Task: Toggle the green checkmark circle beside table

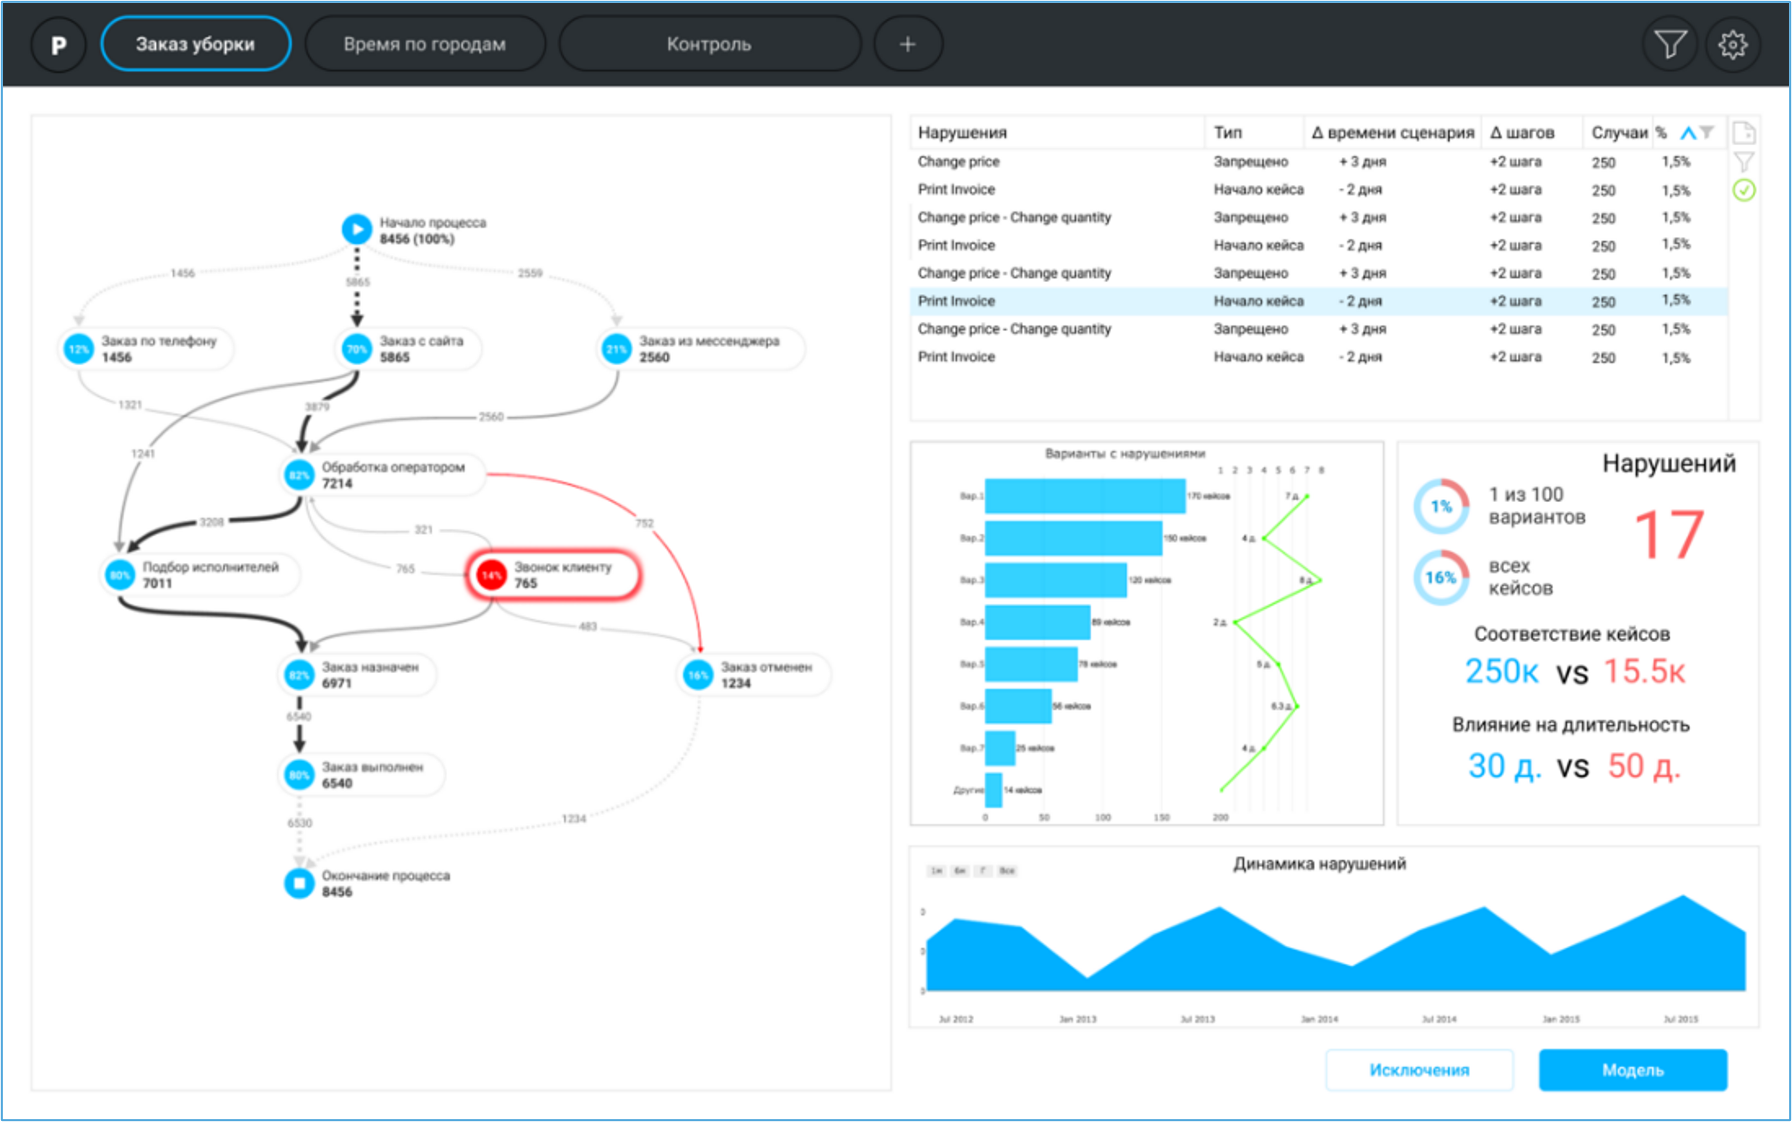Action: pyautogui.click(x=1743, y=190)
